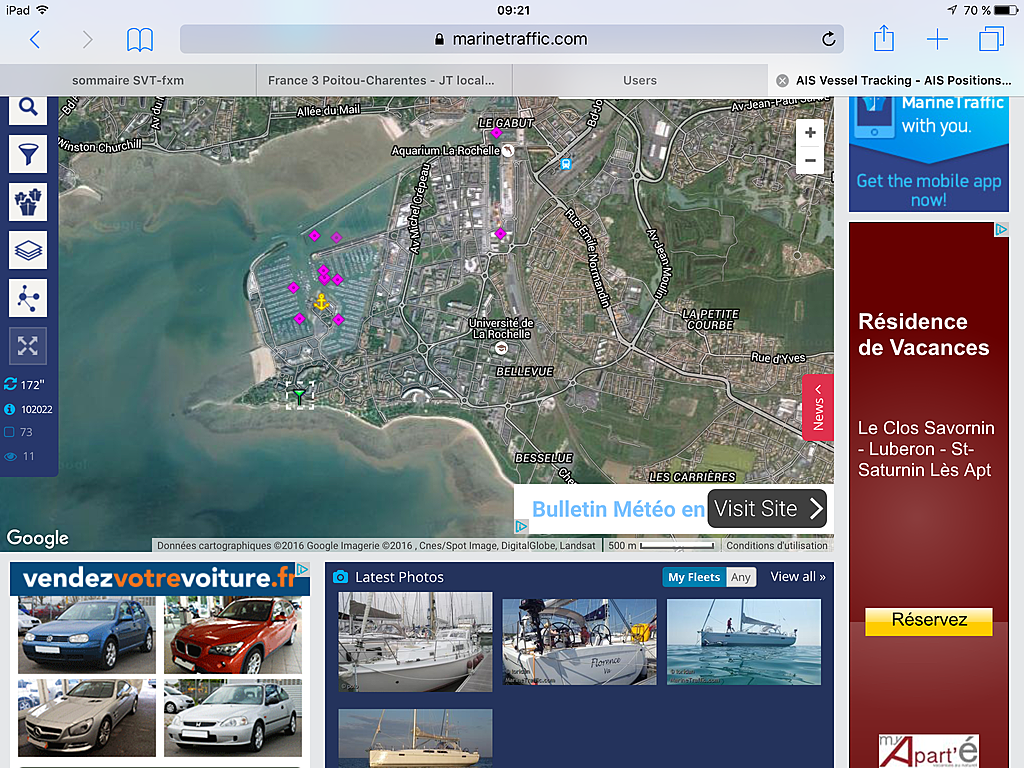Switch to France 3 Poitou-Charentes tab
This screenshot has height=768, width=1024.
[384, 80]
